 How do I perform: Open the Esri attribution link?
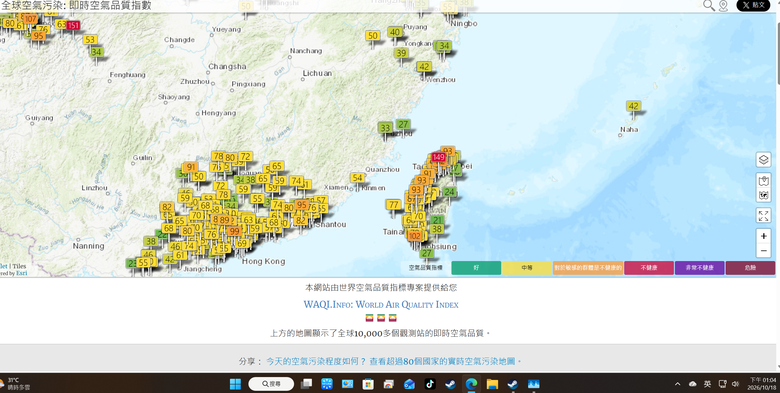click(x=21, y=273)
